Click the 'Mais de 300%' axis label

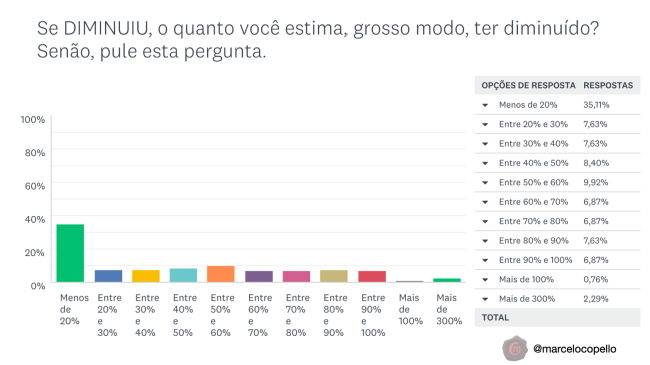click(x=449, y=309)
